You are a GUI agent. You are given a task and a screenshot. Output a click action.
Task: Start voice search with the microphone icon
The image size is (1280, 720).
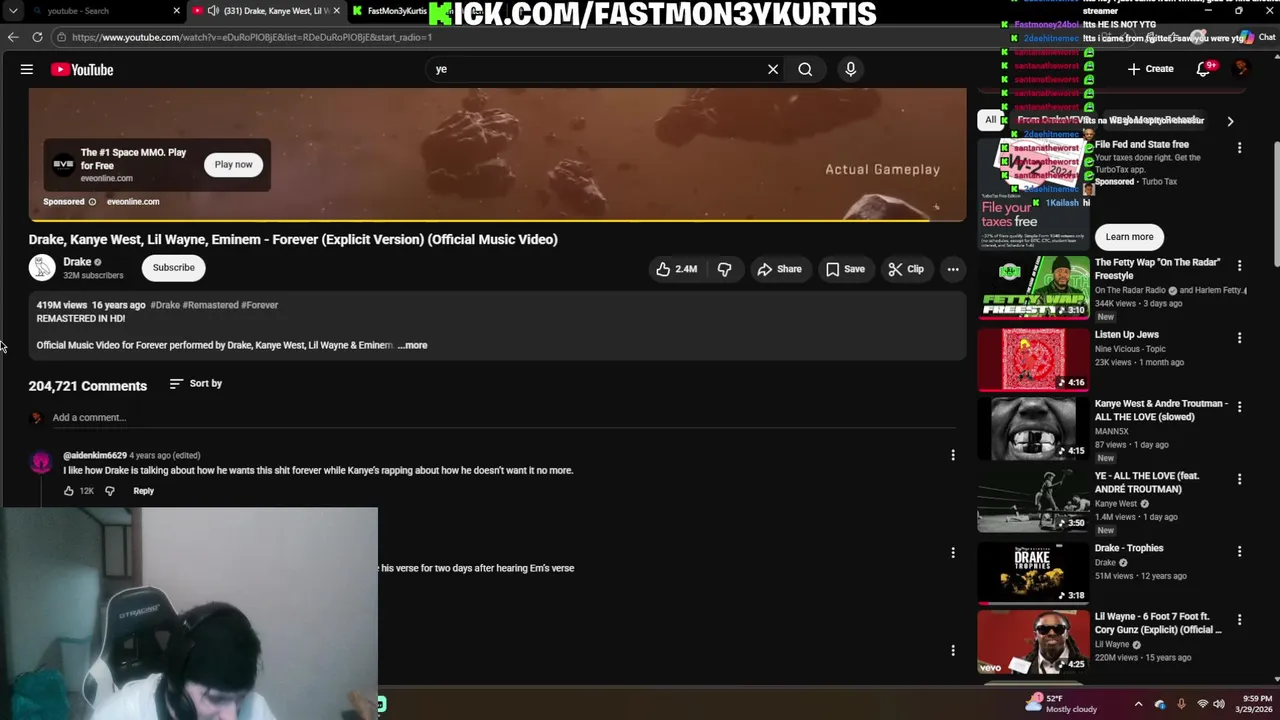tap(851, 69)
